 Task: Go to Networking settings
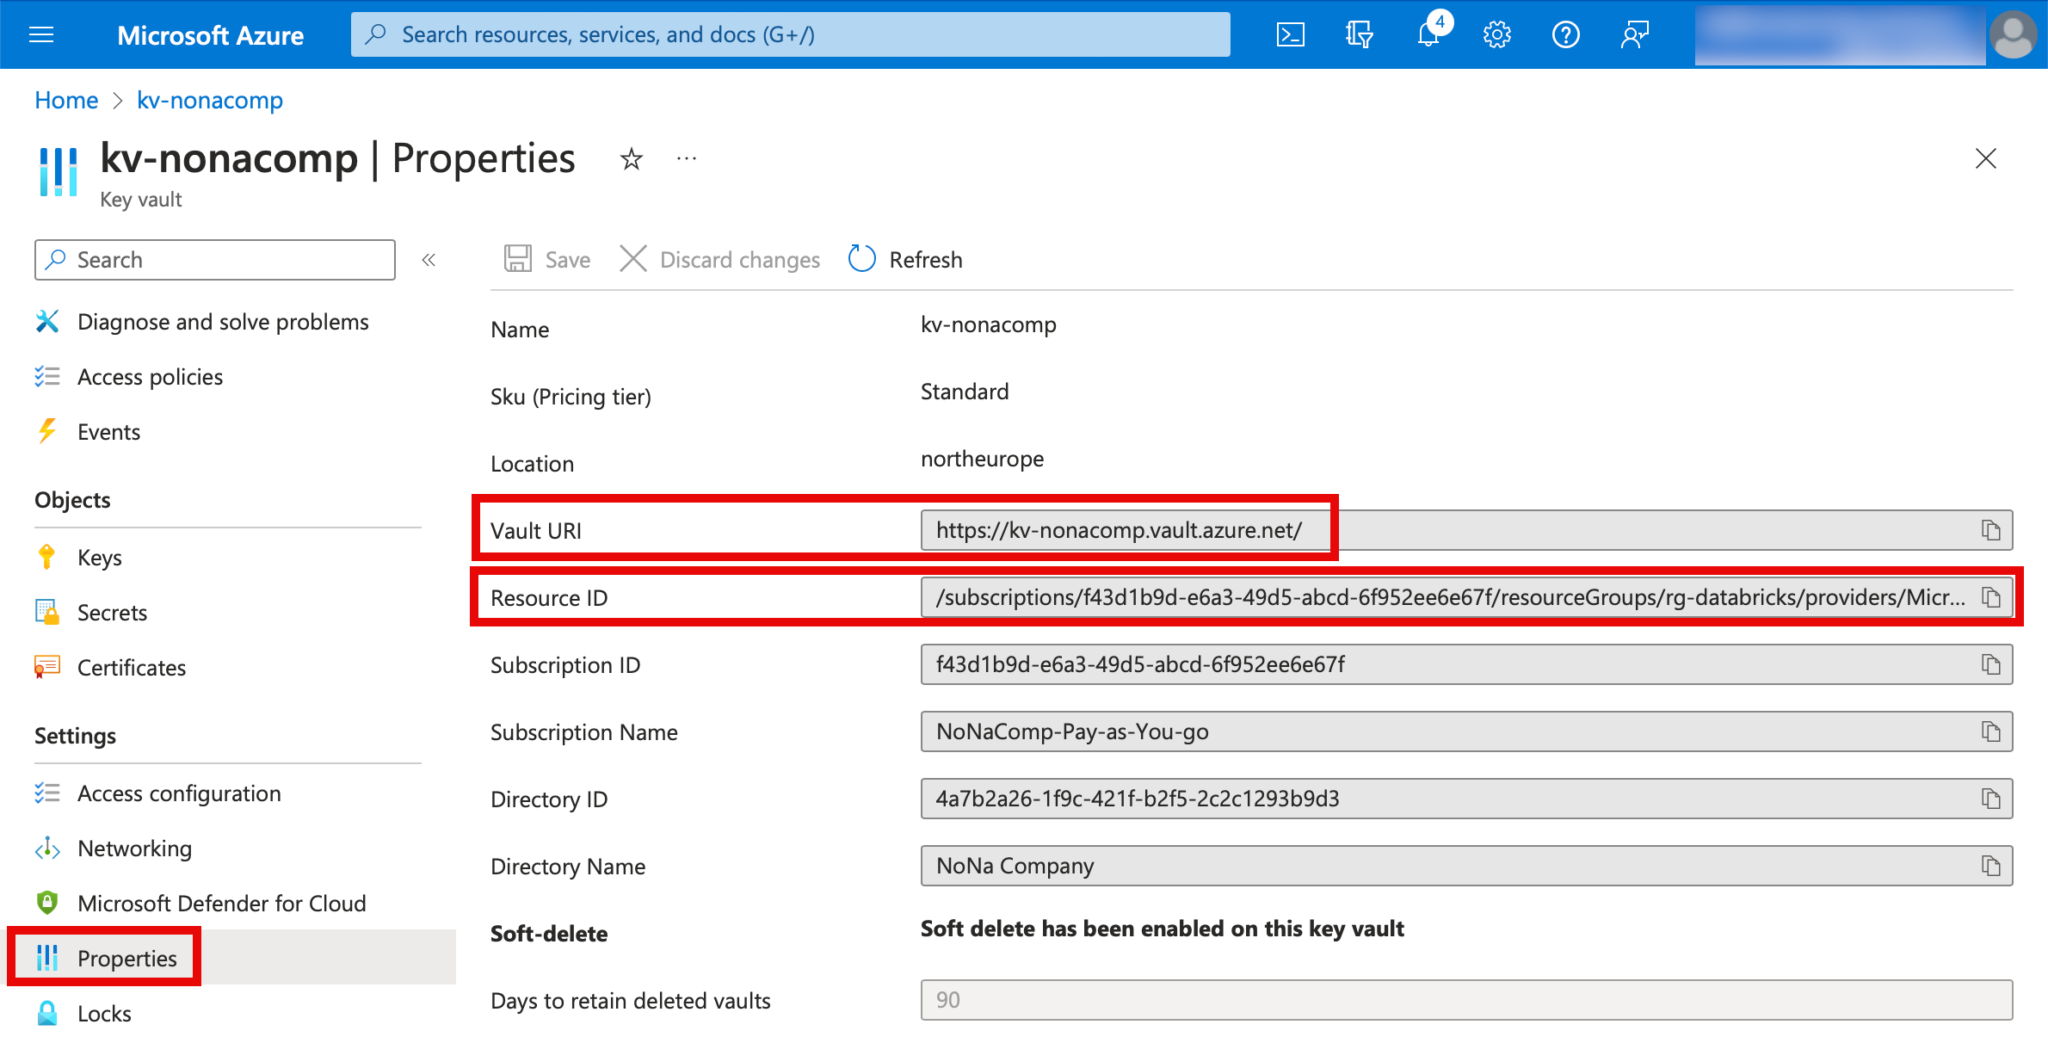tap(134, 848)
